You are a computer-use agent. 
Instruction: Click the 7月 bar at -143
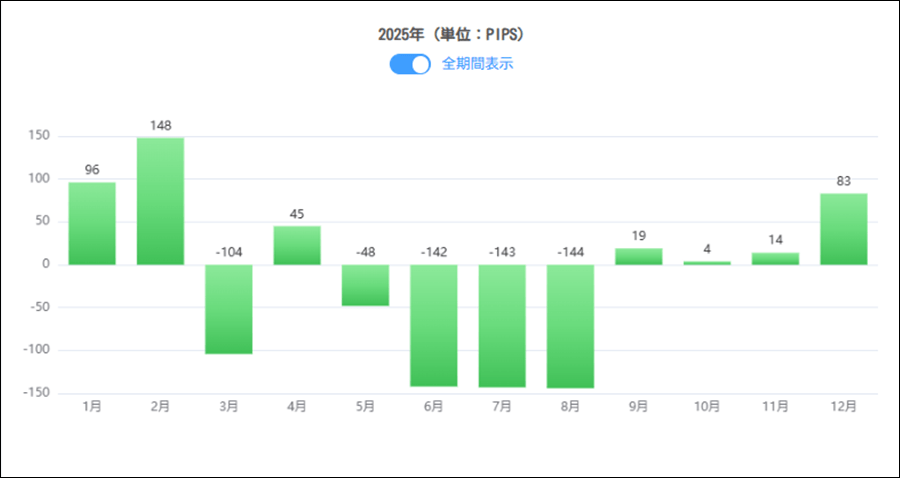pos(502,325)
